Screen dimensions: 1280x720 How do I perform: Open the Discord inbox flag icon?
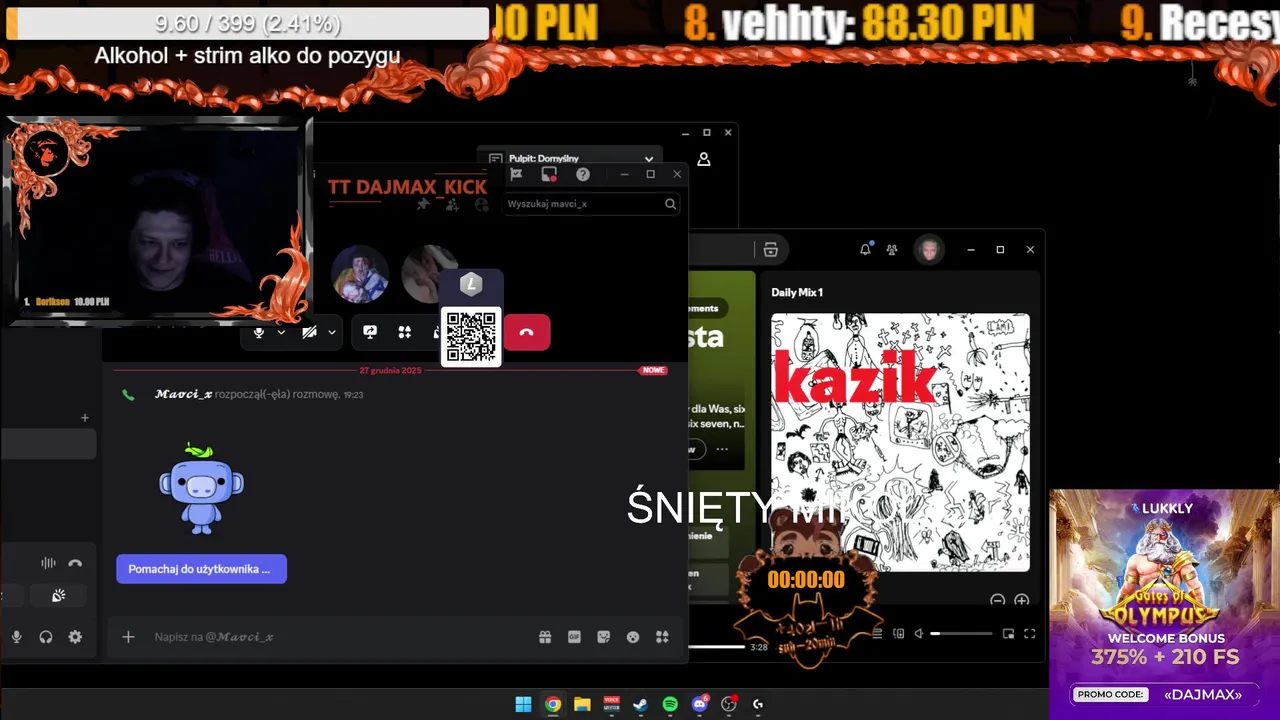516,174
